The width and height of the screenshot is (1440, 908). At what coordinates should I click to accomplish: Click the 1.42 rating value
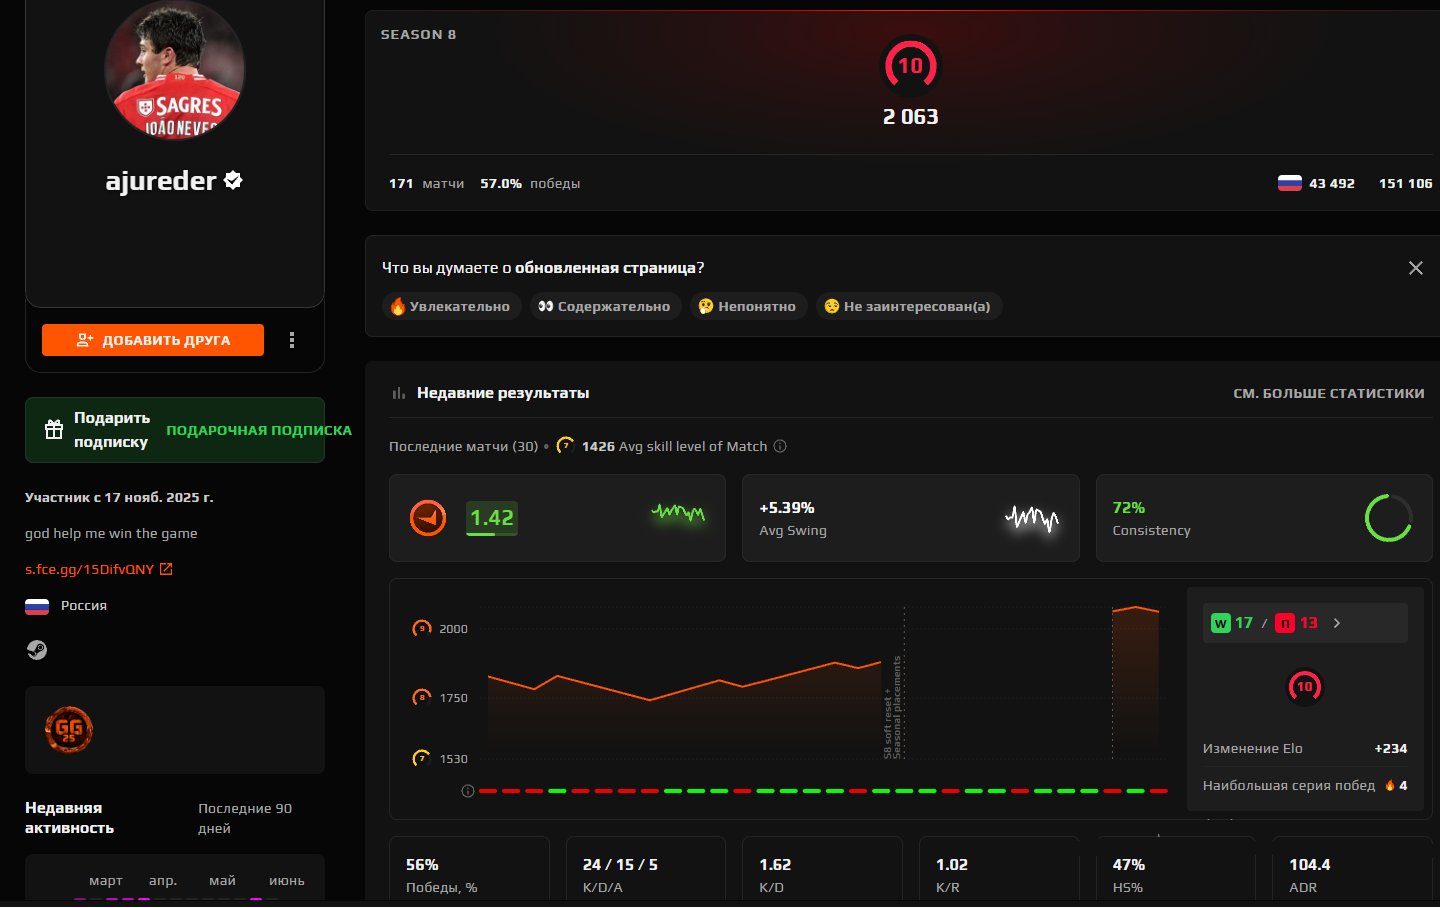click(492, 518)
